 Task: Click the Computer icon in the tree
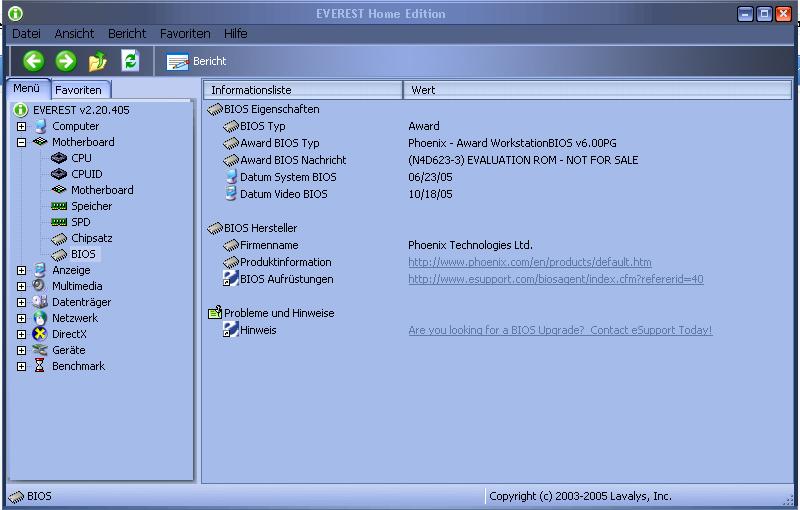[40, 126]
